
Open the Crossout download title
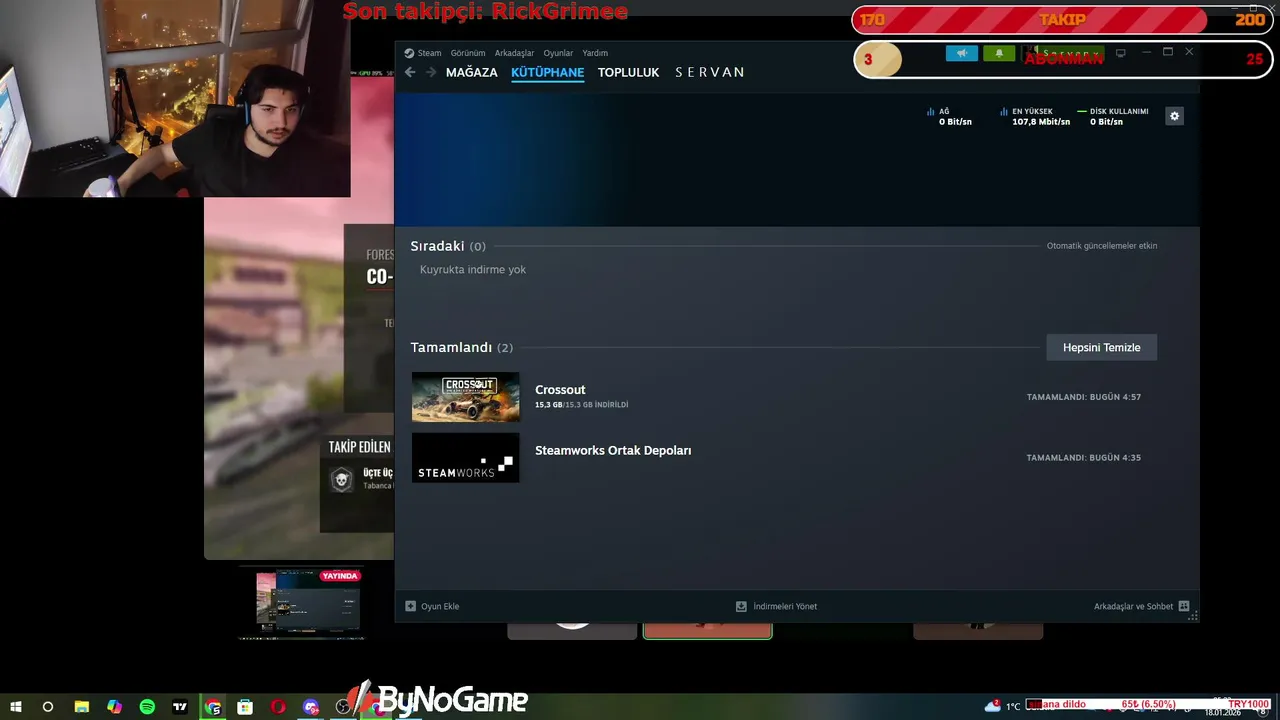click(560, 390)
